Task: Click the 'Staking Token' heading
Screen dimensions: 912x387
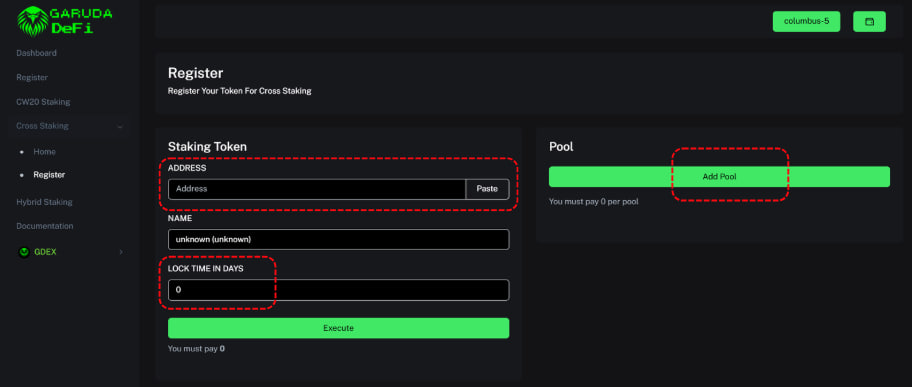Action: point(207,147)
